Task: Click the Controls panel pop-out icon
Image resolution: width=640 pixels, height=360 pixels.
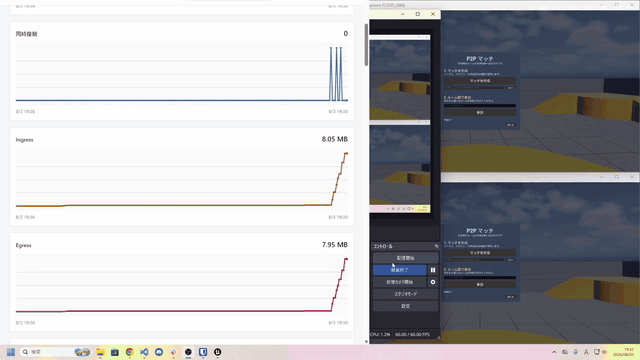Action: click(x=436, y=246)
